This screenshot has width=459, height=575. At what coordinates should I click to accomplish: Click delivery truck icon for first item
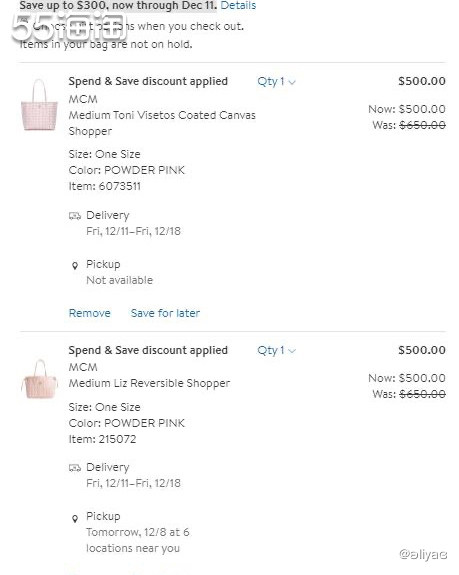[75, 216]
